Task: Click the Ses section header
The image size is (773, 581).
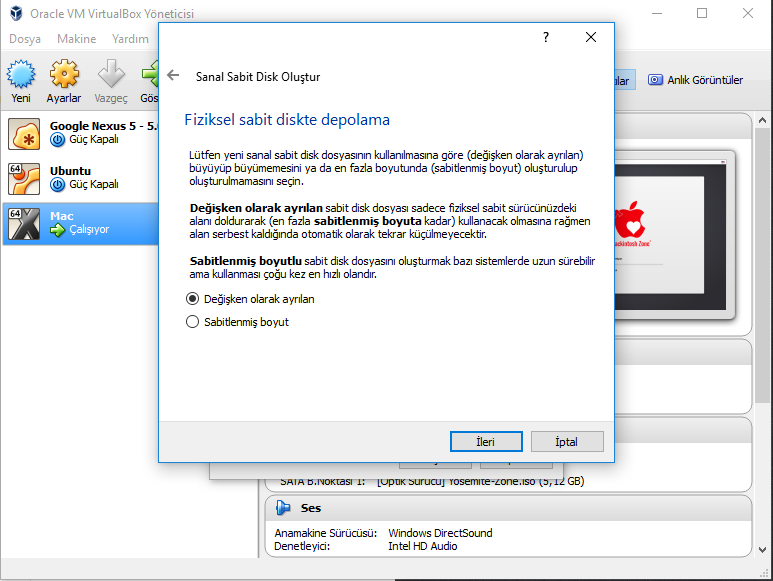Action: 508,508
